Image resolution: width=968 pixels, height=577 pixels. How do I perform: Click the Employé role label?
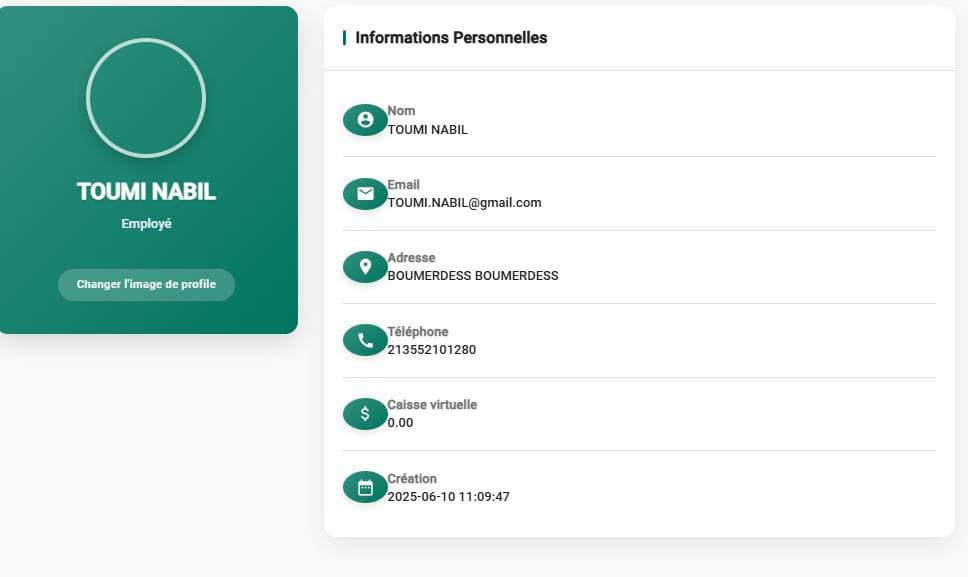pyautogui.click(x=146, y=224)
